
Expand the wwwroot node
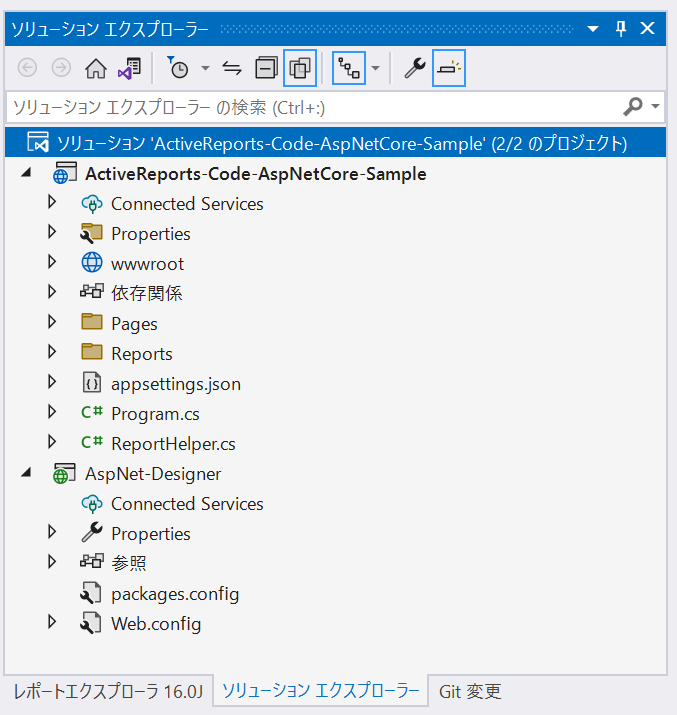coord(52,262)
